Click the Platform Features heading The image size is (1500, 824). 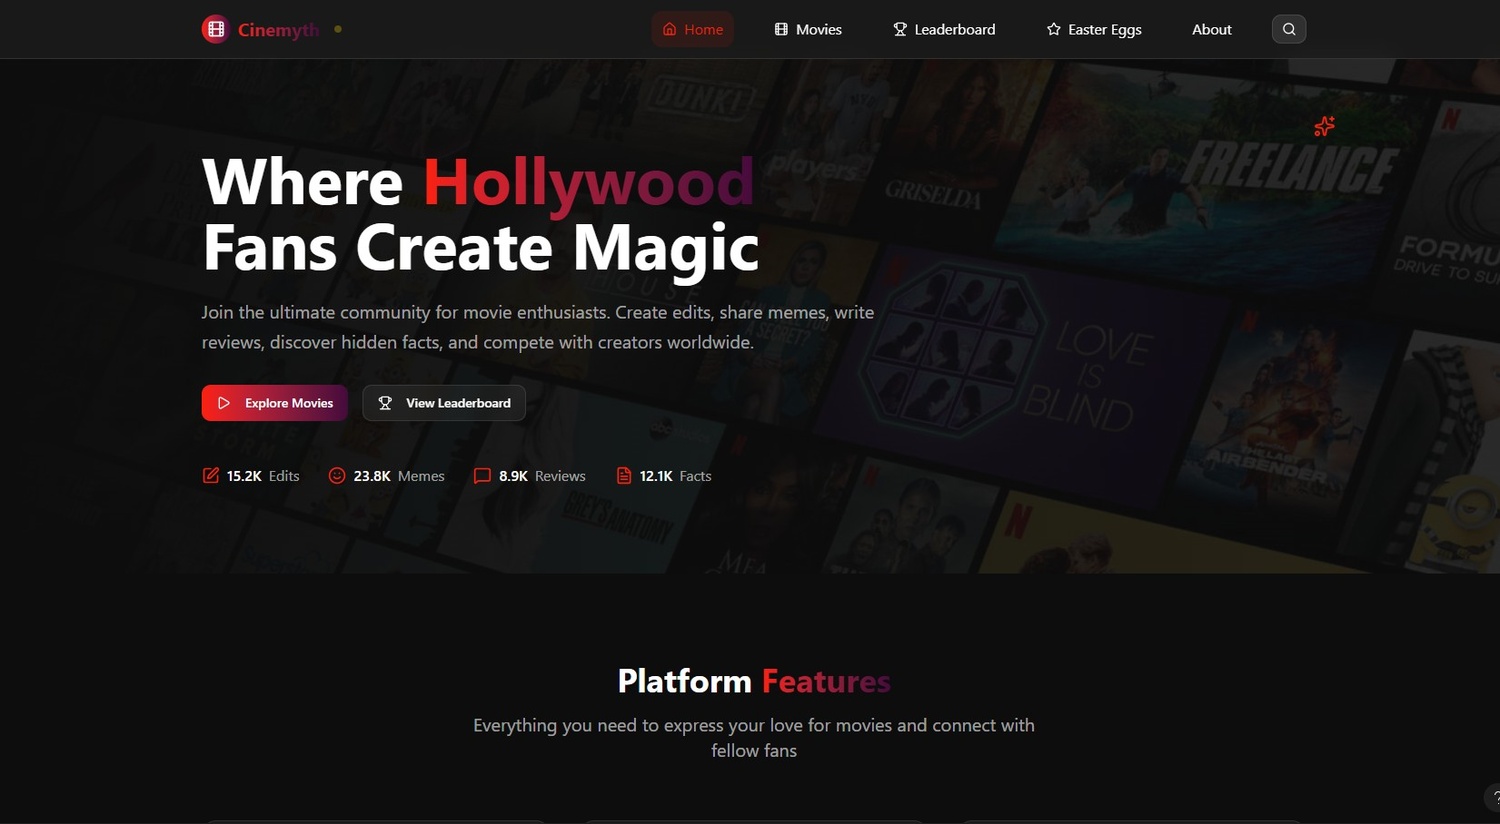(x=754, y=681)
